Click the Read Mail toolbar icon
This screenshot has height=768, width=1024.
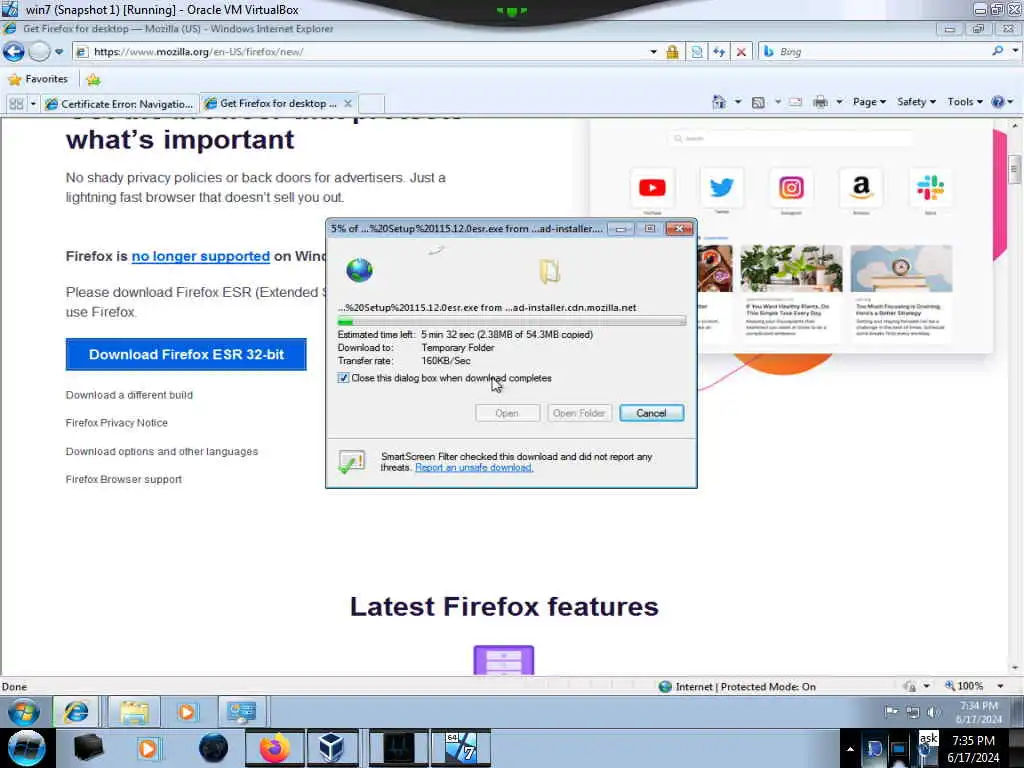[x=795, y=102]
